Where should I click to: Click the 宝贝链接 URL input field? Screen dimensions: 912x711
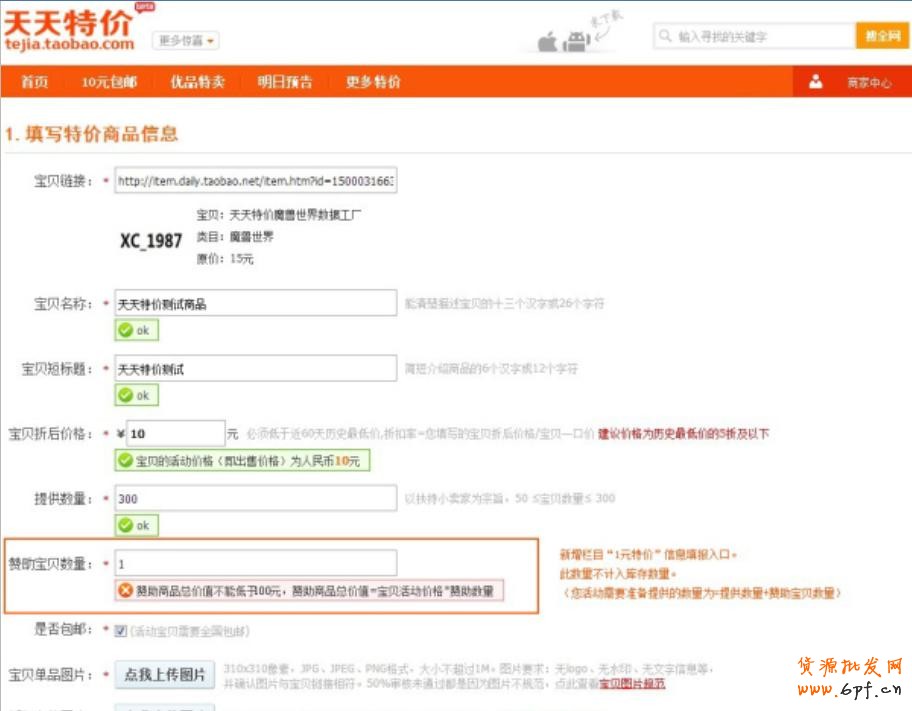click(x=256, y=181)
